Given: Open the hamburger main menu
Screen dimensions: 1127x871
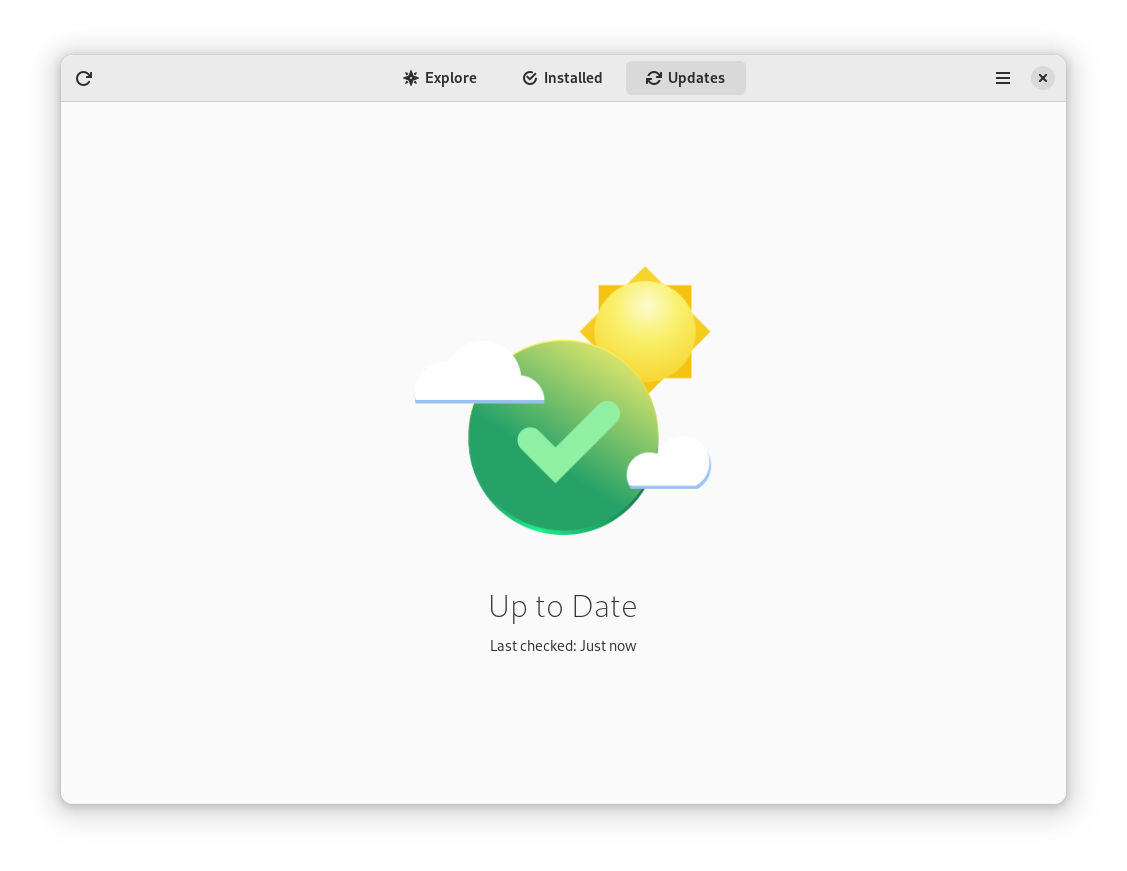Looking at the screenshot, I should click(1003, 78).
